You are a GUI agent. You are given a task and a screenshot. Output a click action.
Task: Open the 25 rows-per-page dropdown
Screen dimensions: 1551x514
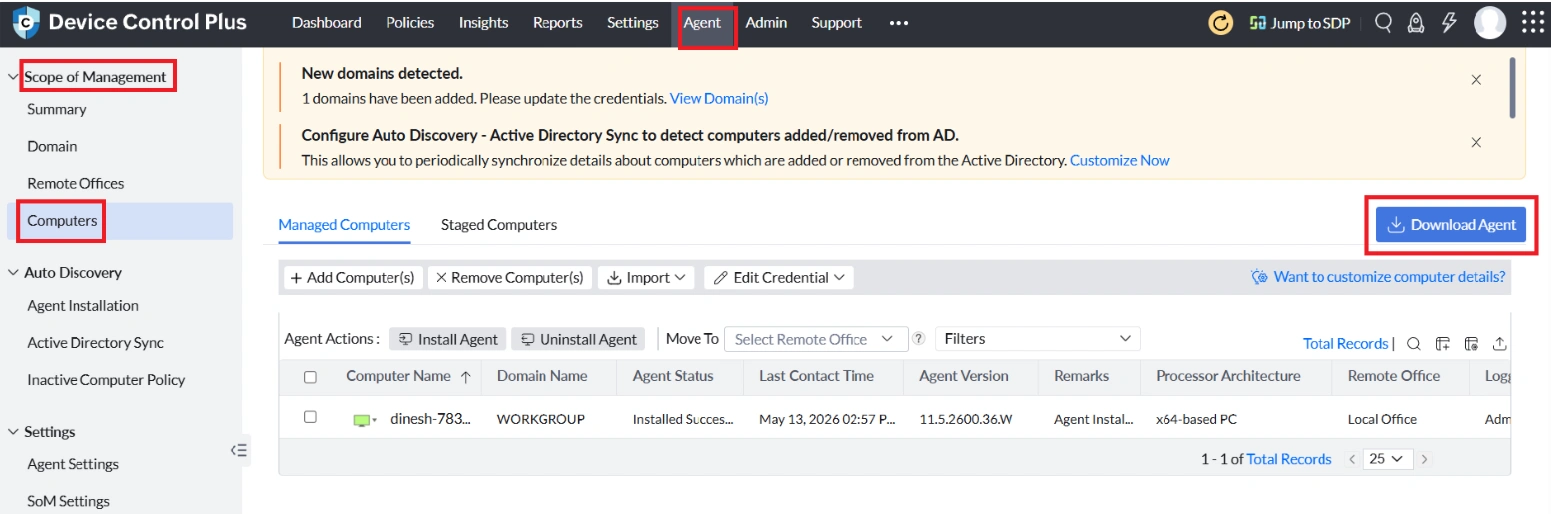pos(1386,459)
